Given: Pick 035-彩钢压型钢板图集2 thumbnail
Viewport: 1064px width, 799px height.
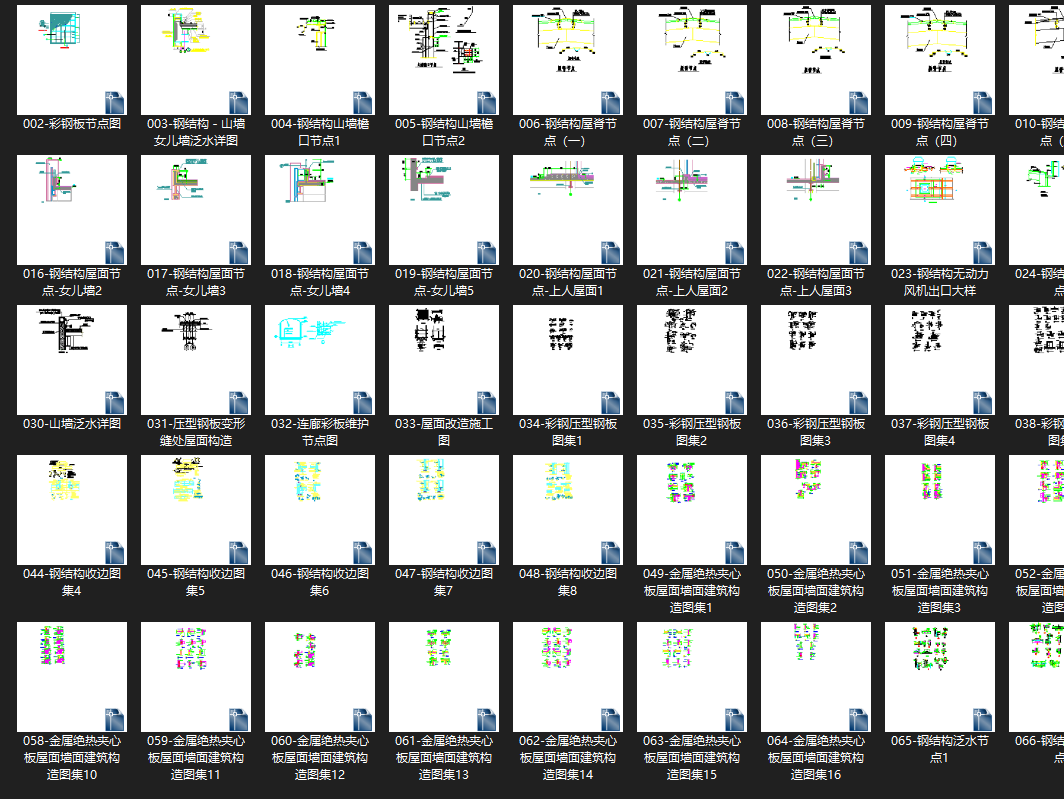Looking at the screenshot, I should tap(692, 360).
